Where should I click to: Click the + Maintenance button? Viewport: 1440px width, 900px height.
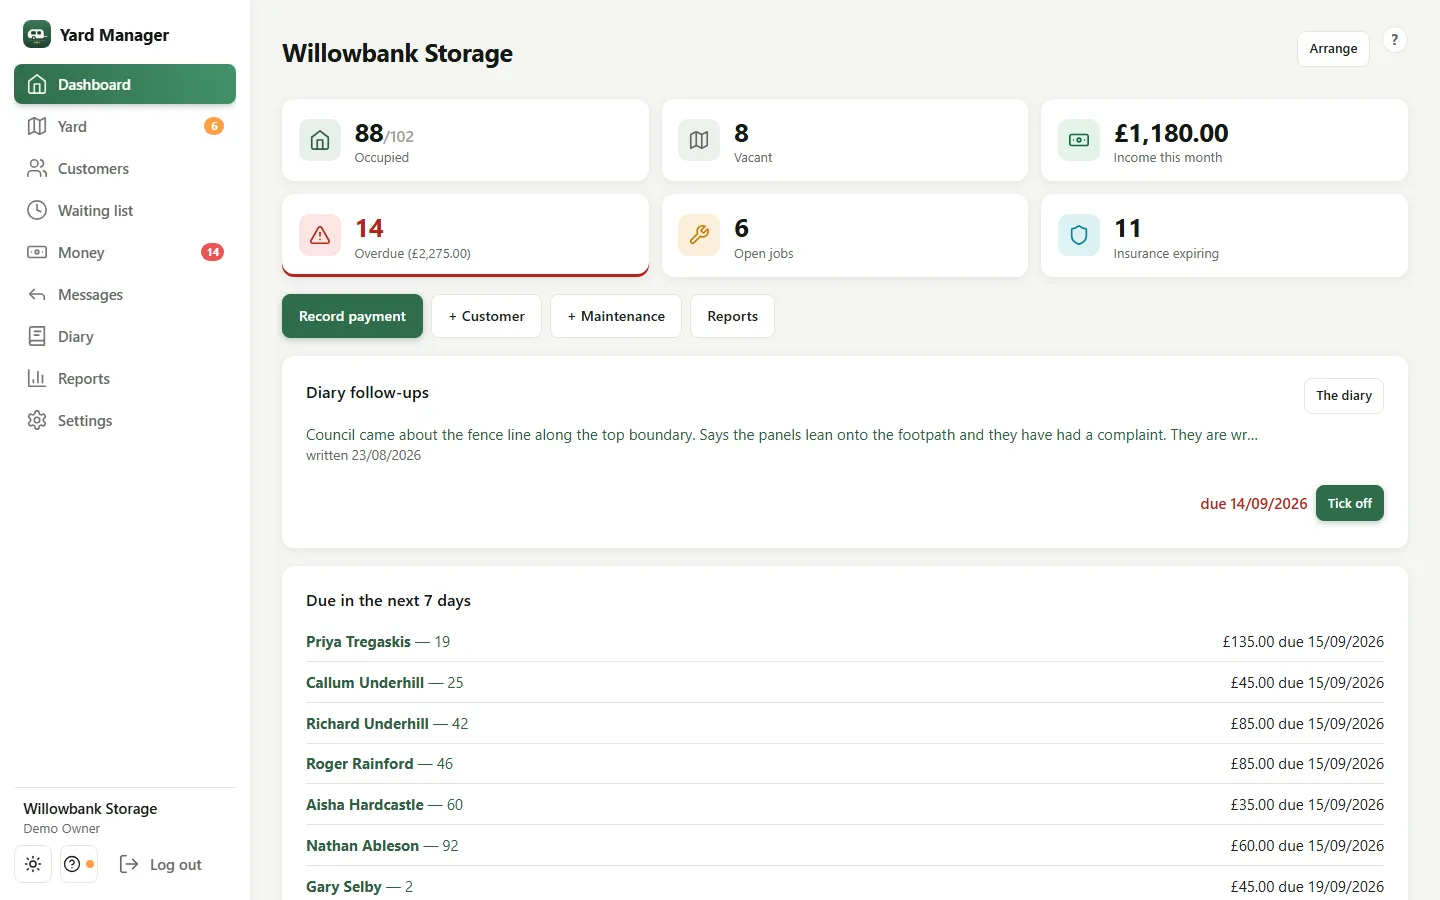click(x=616, y=316)
